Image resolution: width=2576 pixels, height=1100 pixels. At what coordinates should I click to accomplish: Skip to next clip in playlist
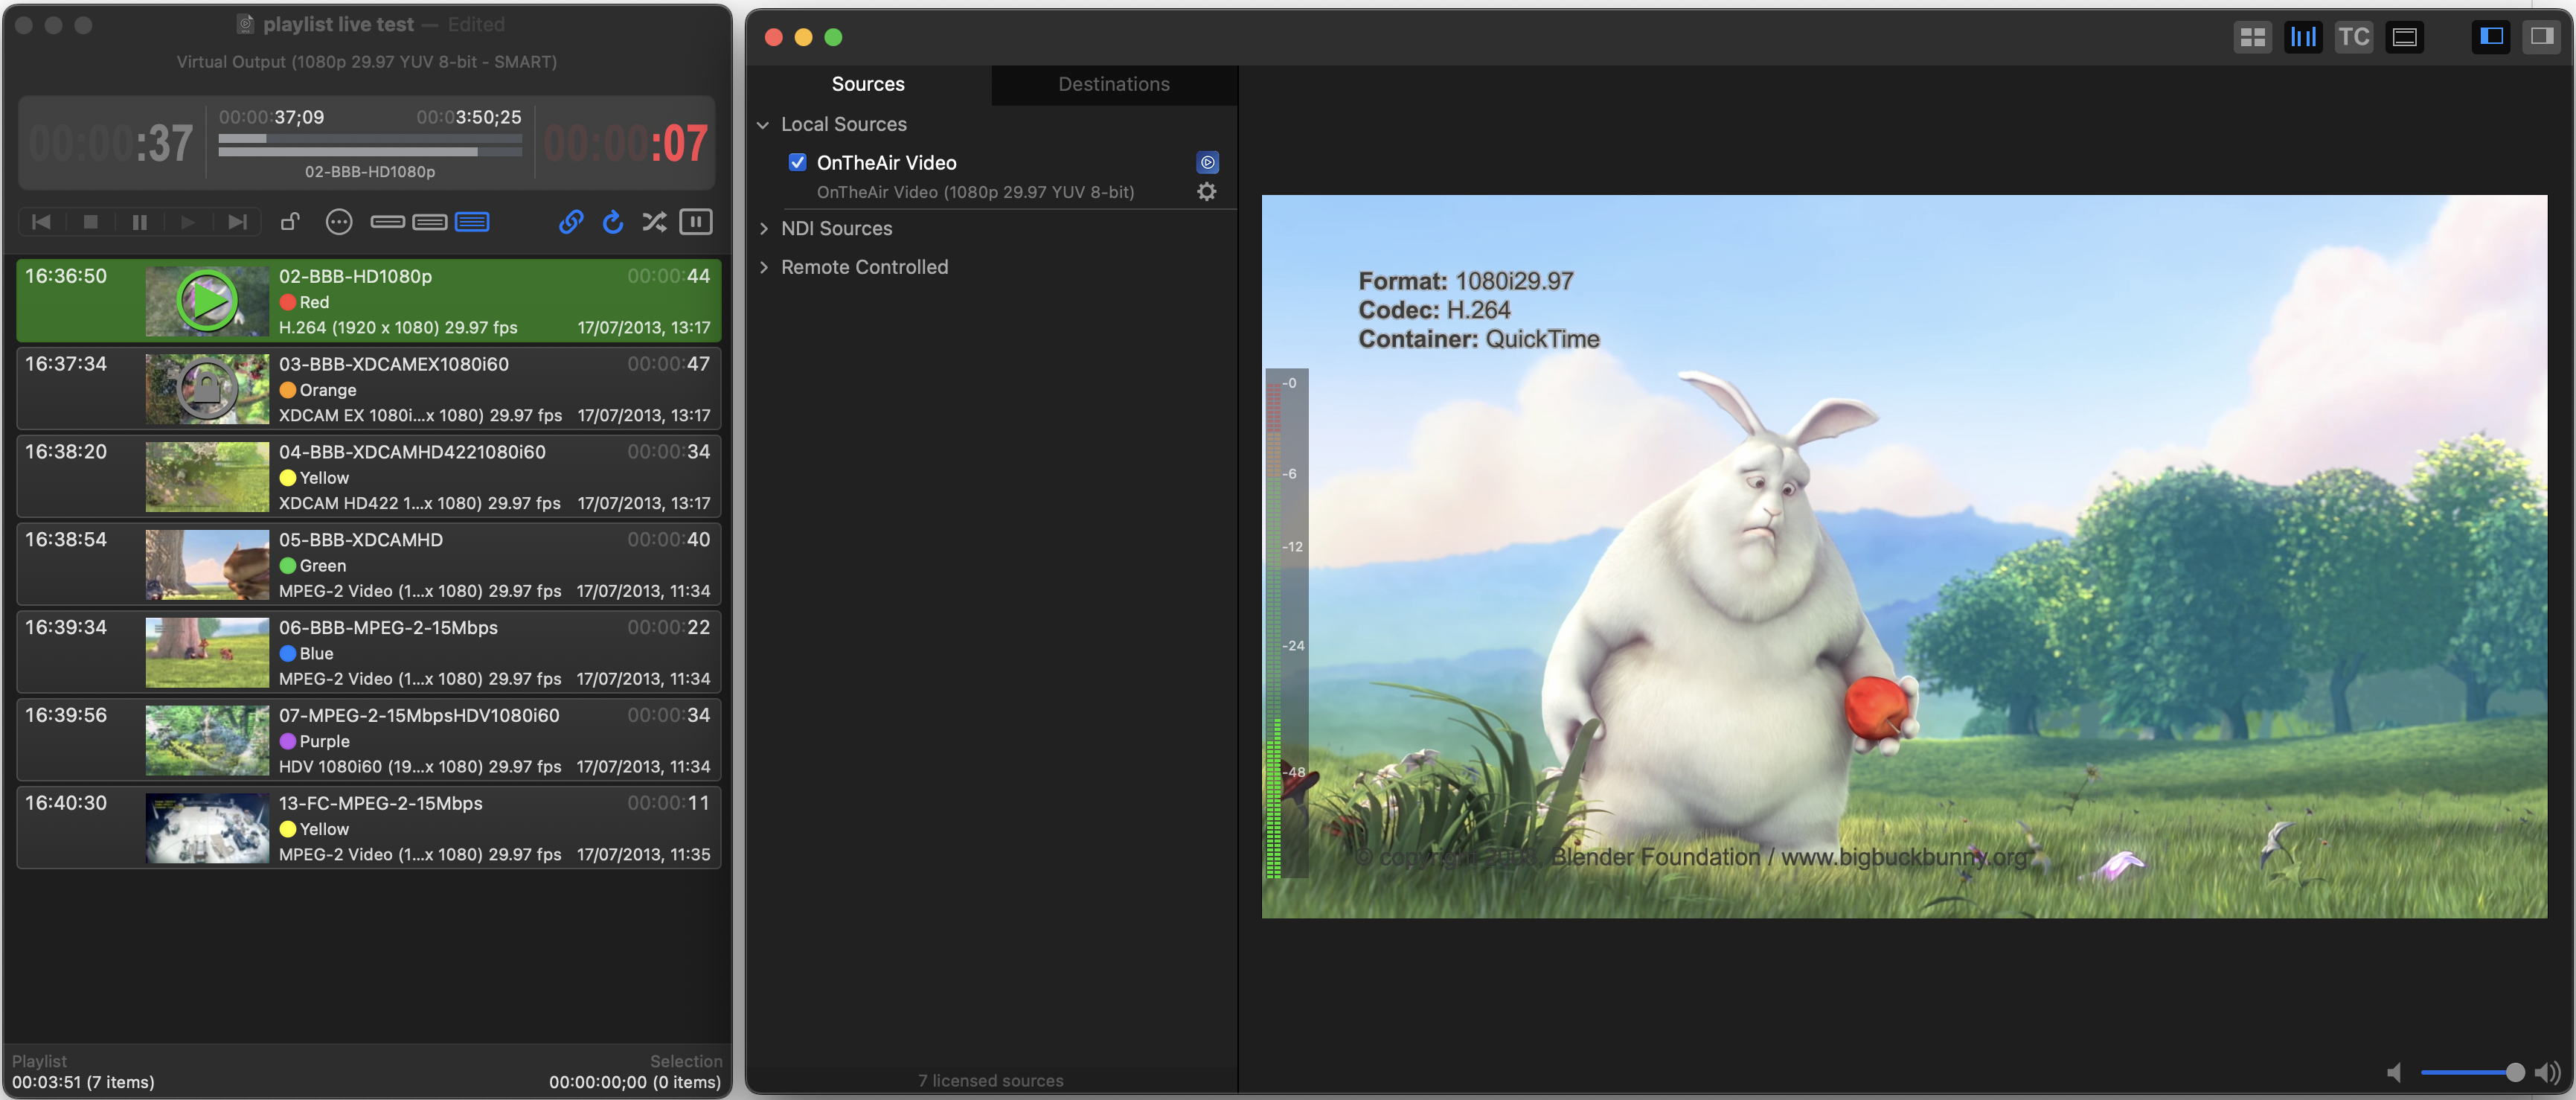237,222
